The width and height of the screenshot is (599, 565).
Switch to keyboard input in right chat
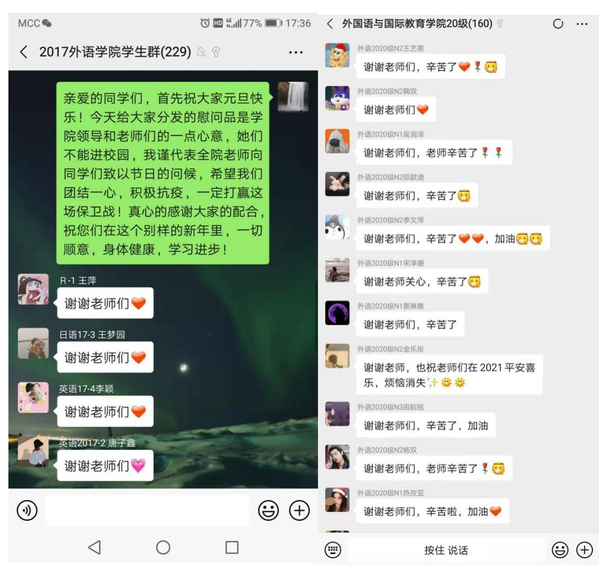(x=333, y=550)
